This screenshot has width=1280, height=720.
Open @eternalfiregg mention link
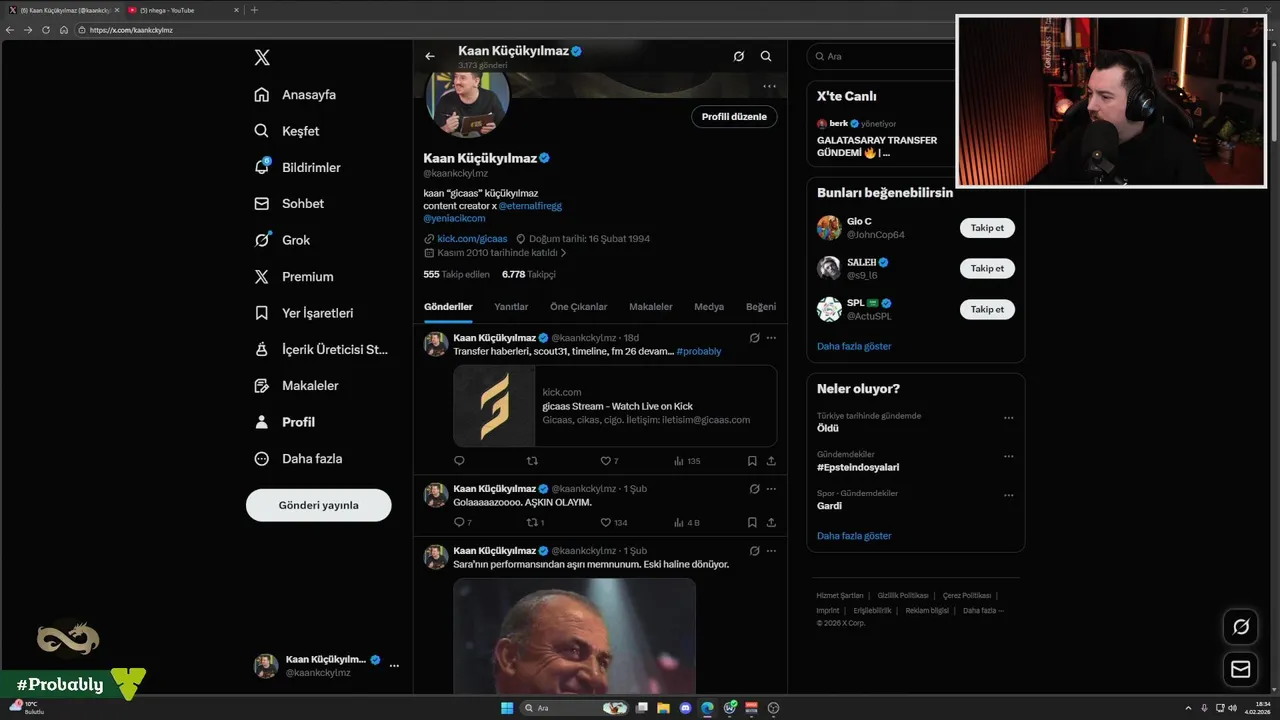(x=530, y=205)
